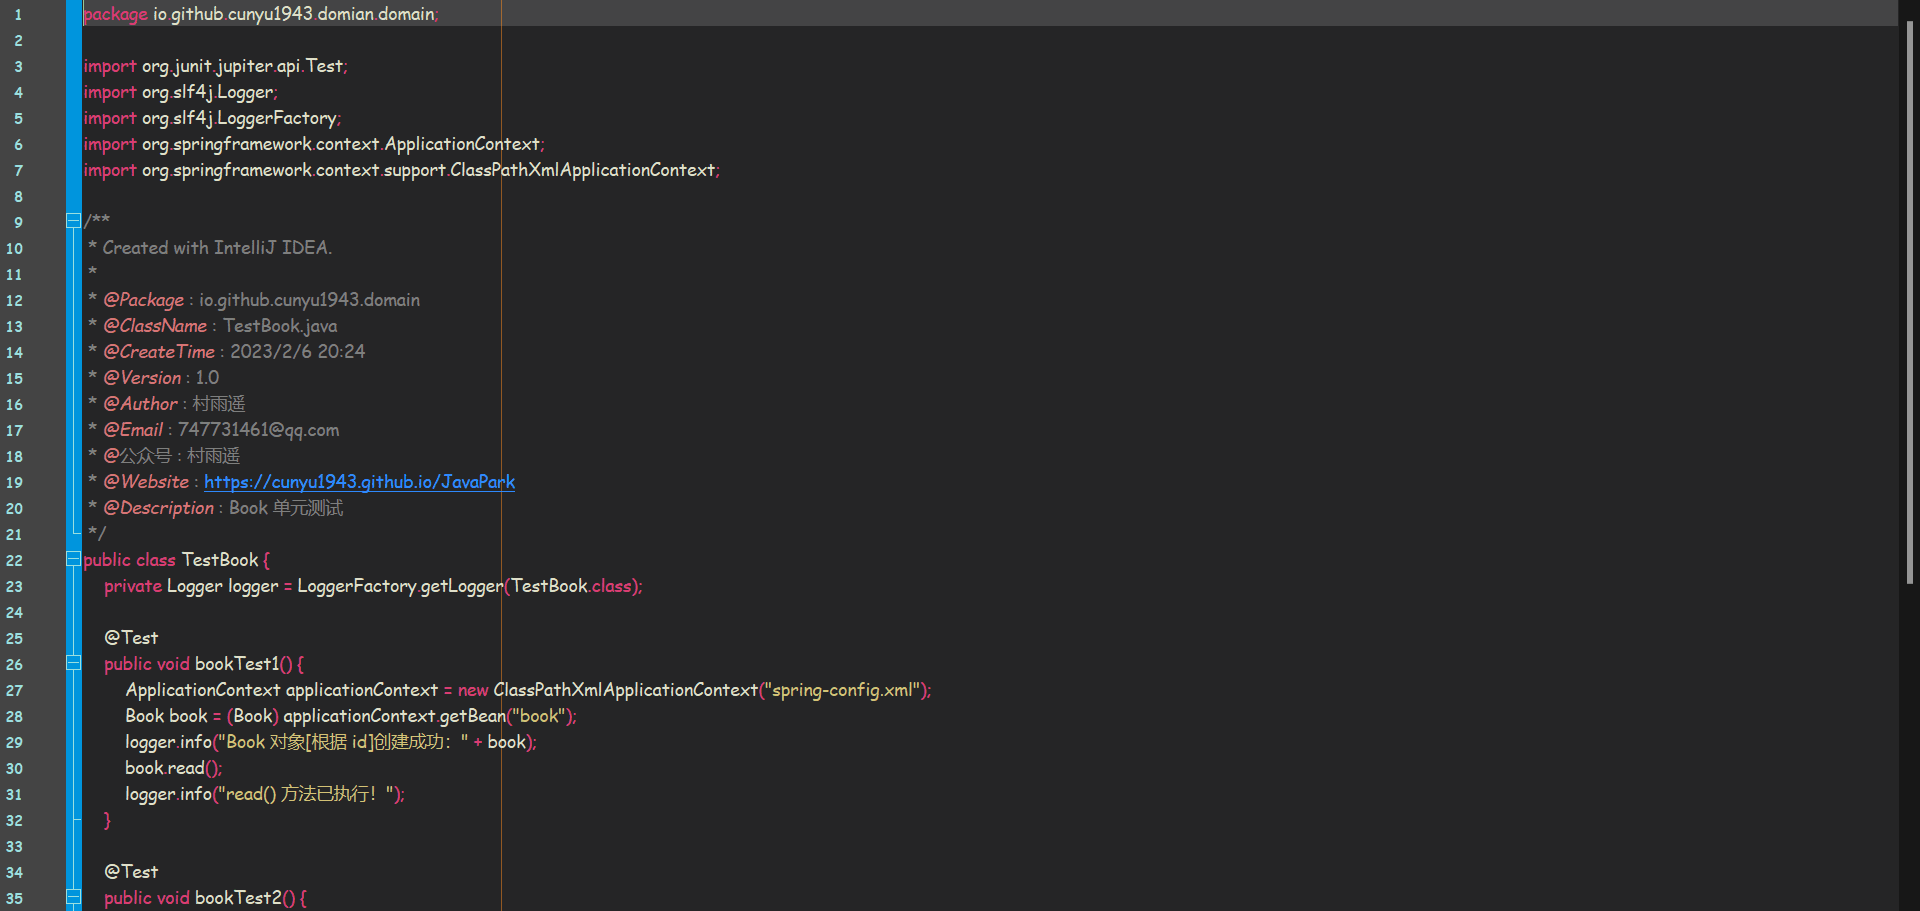Collapse the Javadoc comment block starting at line 9

click(x=73, y=221)
